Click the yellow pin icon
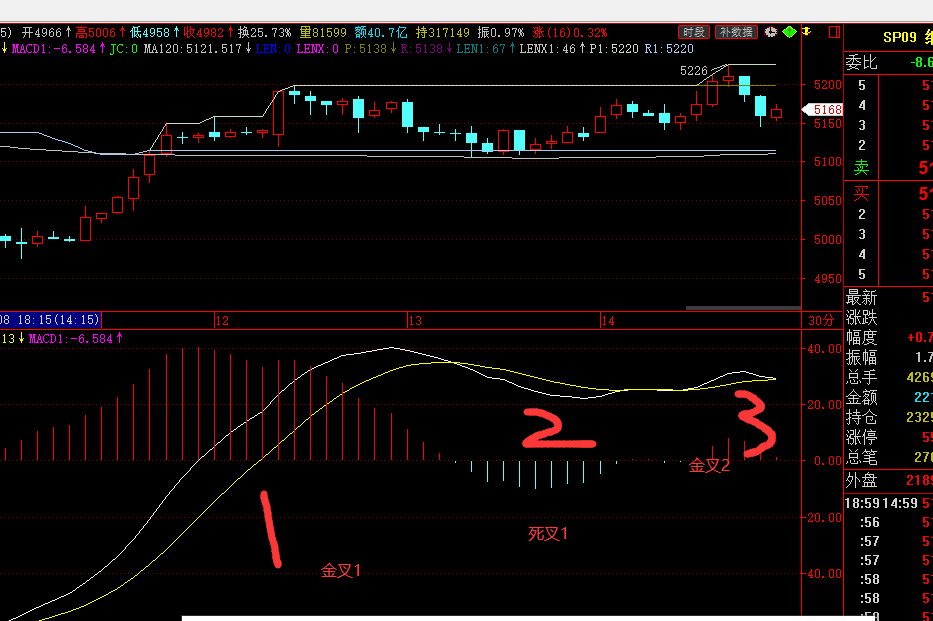This screenshot has width=933, height=621. 807,32
